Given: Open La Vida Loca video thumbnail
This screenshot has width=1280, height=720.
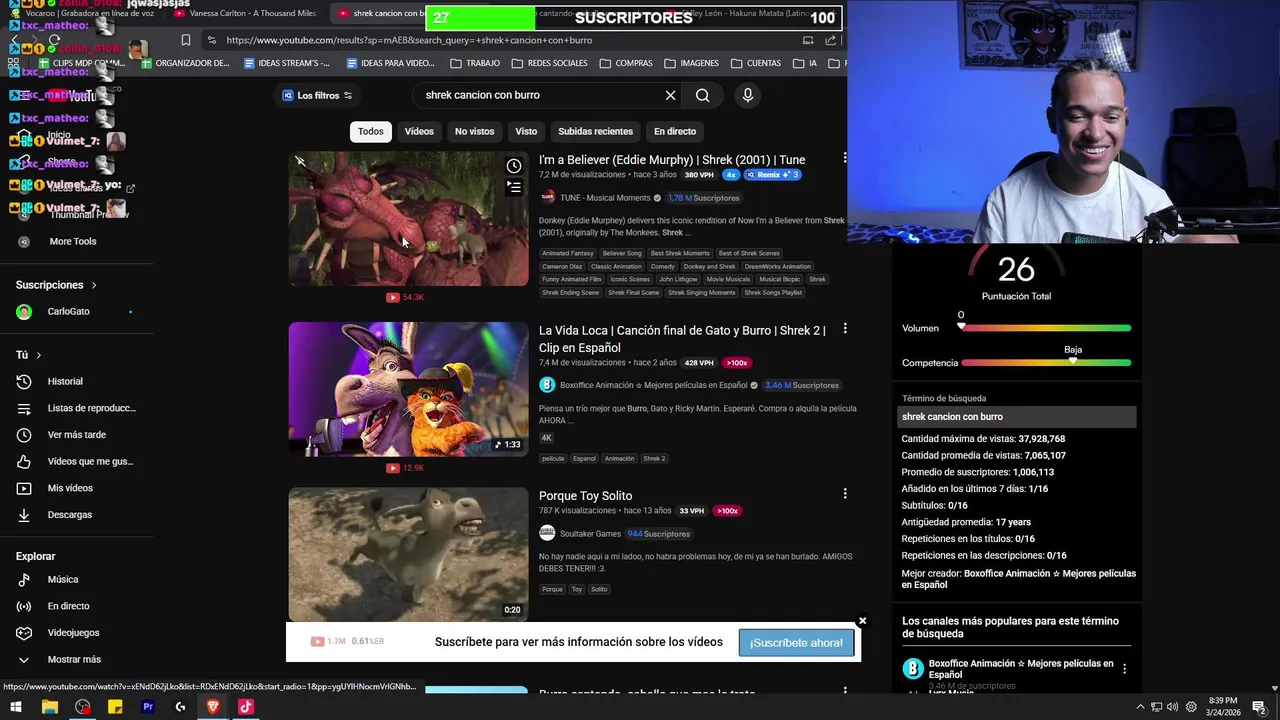Looking at the screenshot, I should pyautogui.click(x=408, y=389).
